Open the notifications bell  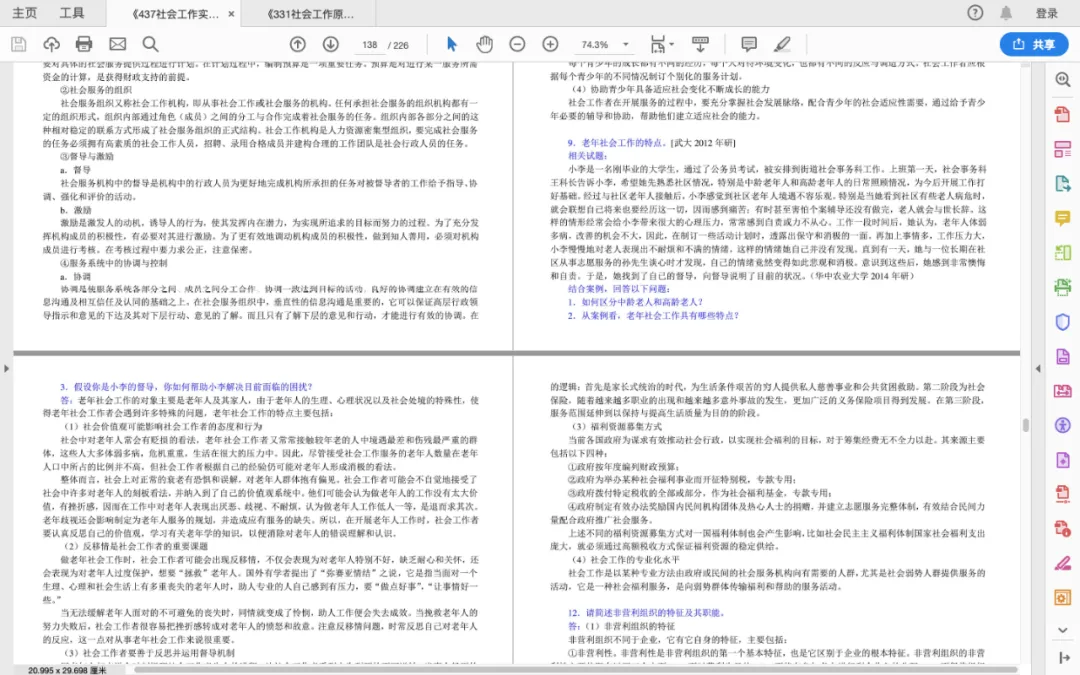(1006, 12)
